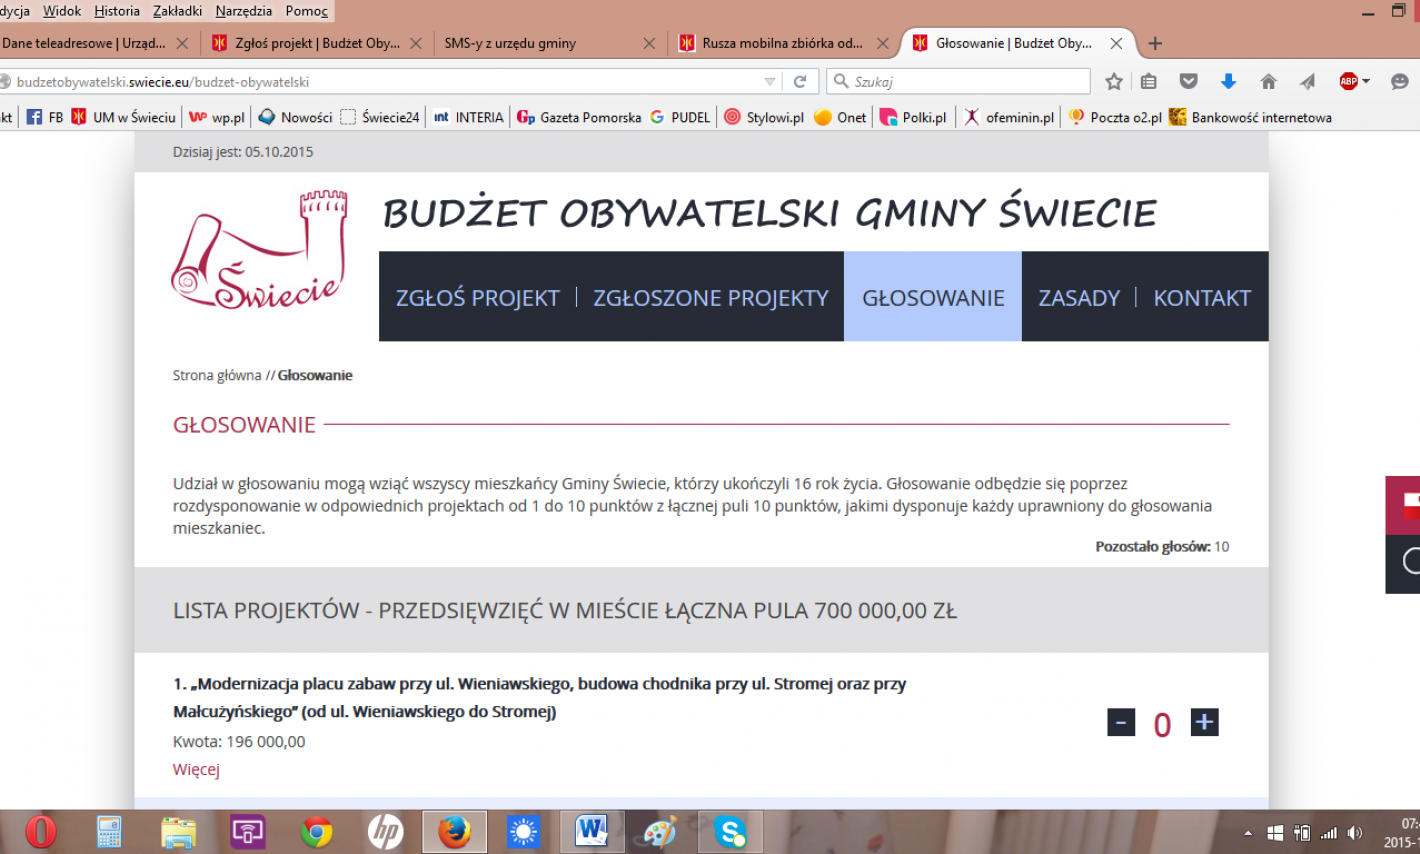Open the FB bookmark
This screenshot has height=854, width=1420.
coord(44,117)
